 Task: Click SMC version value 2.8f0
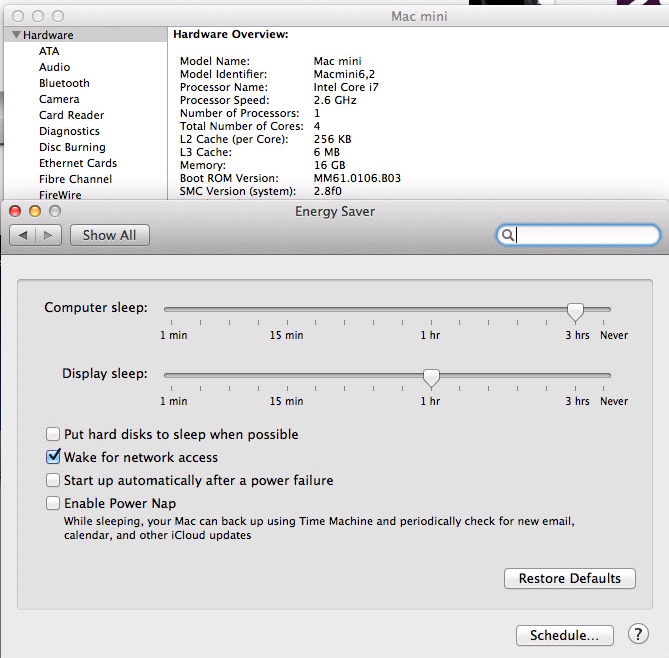pyautogui.click(x=328, y=191)
